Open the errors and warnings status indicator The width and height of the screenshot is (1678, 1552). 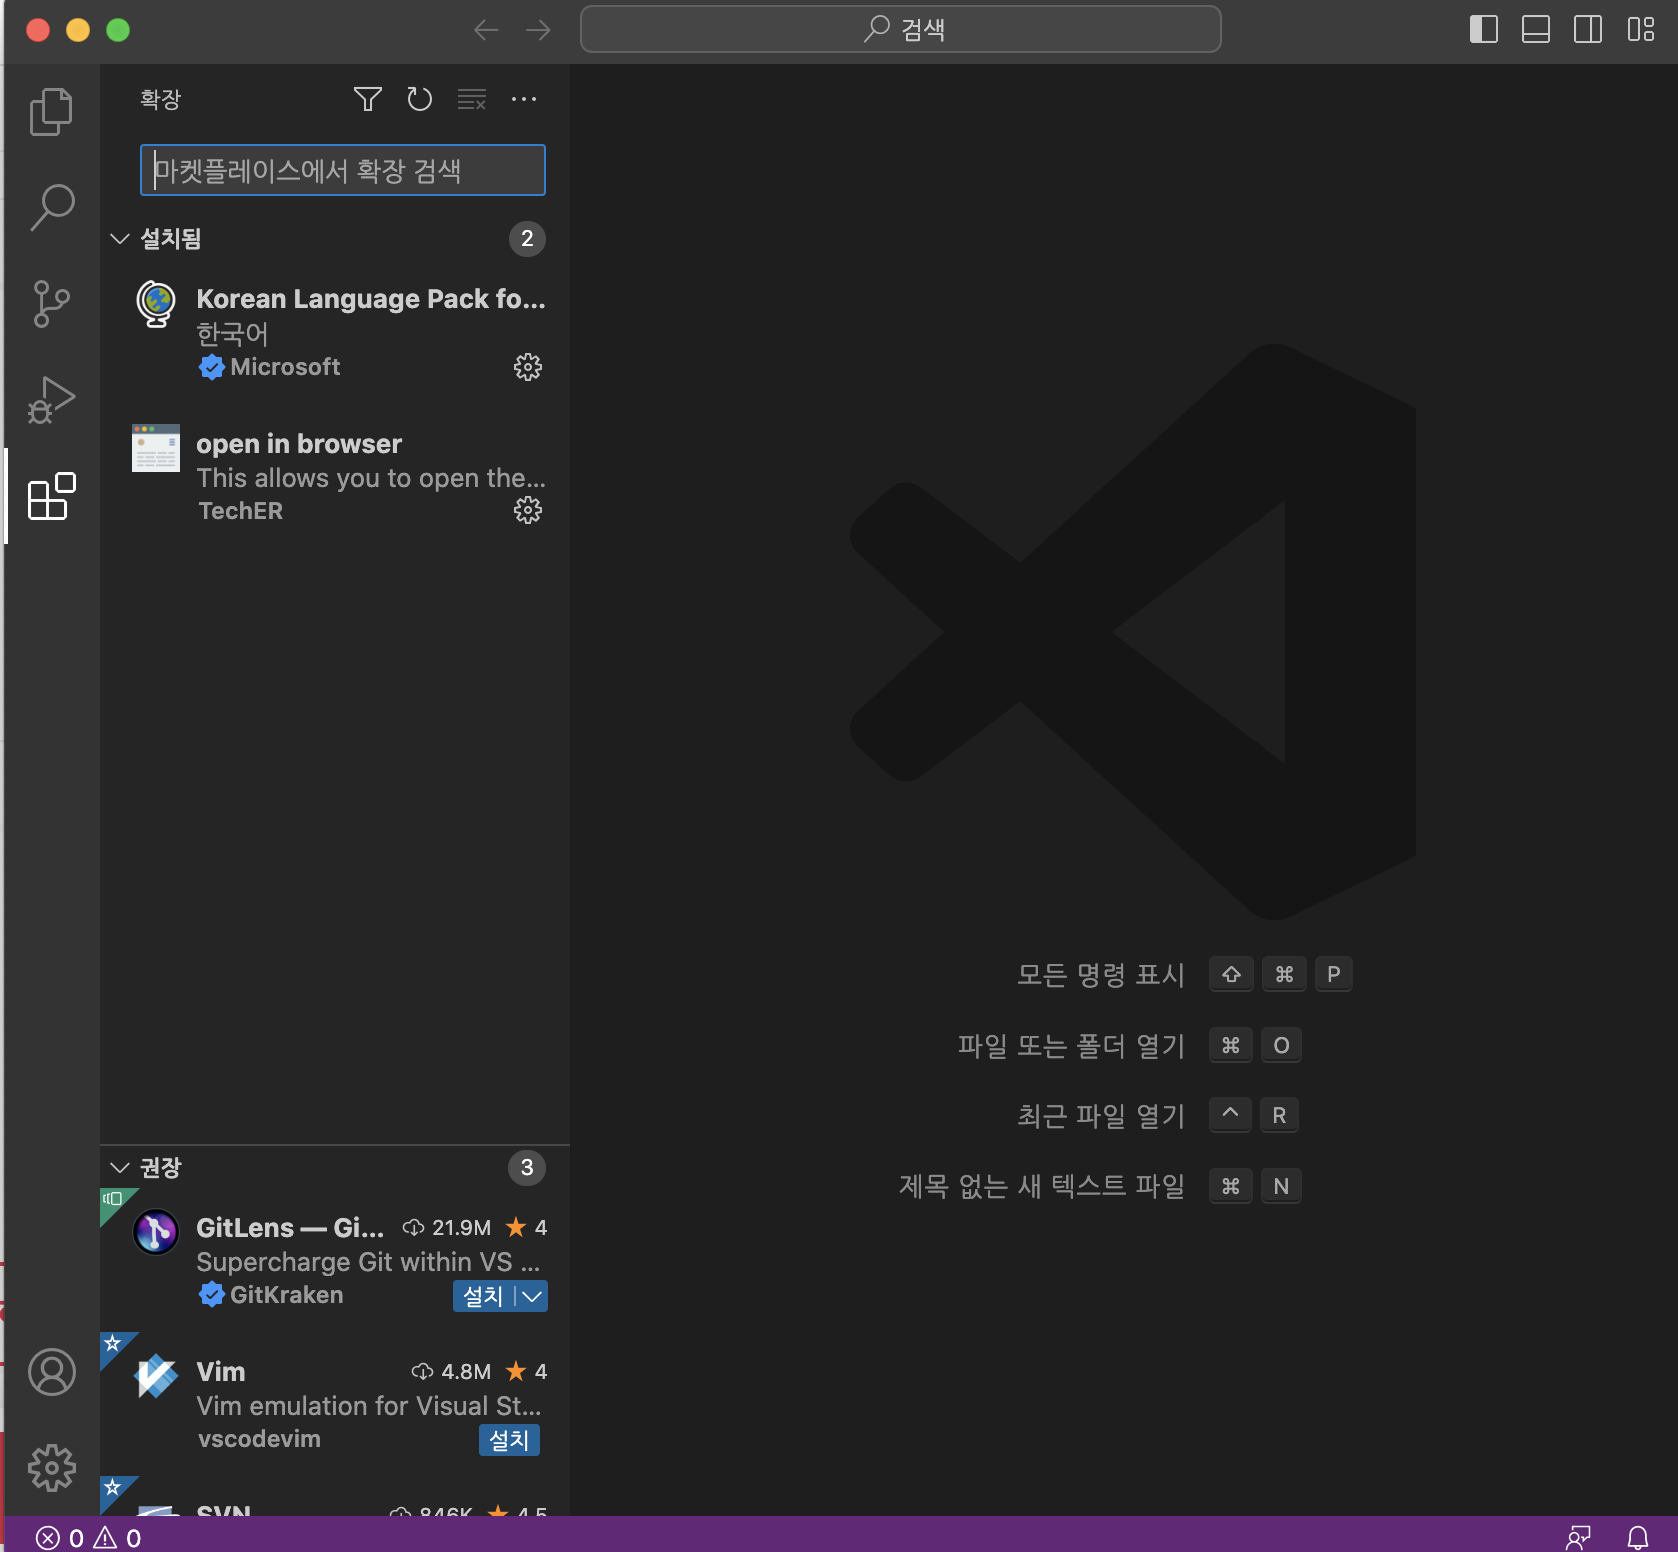89,1537
